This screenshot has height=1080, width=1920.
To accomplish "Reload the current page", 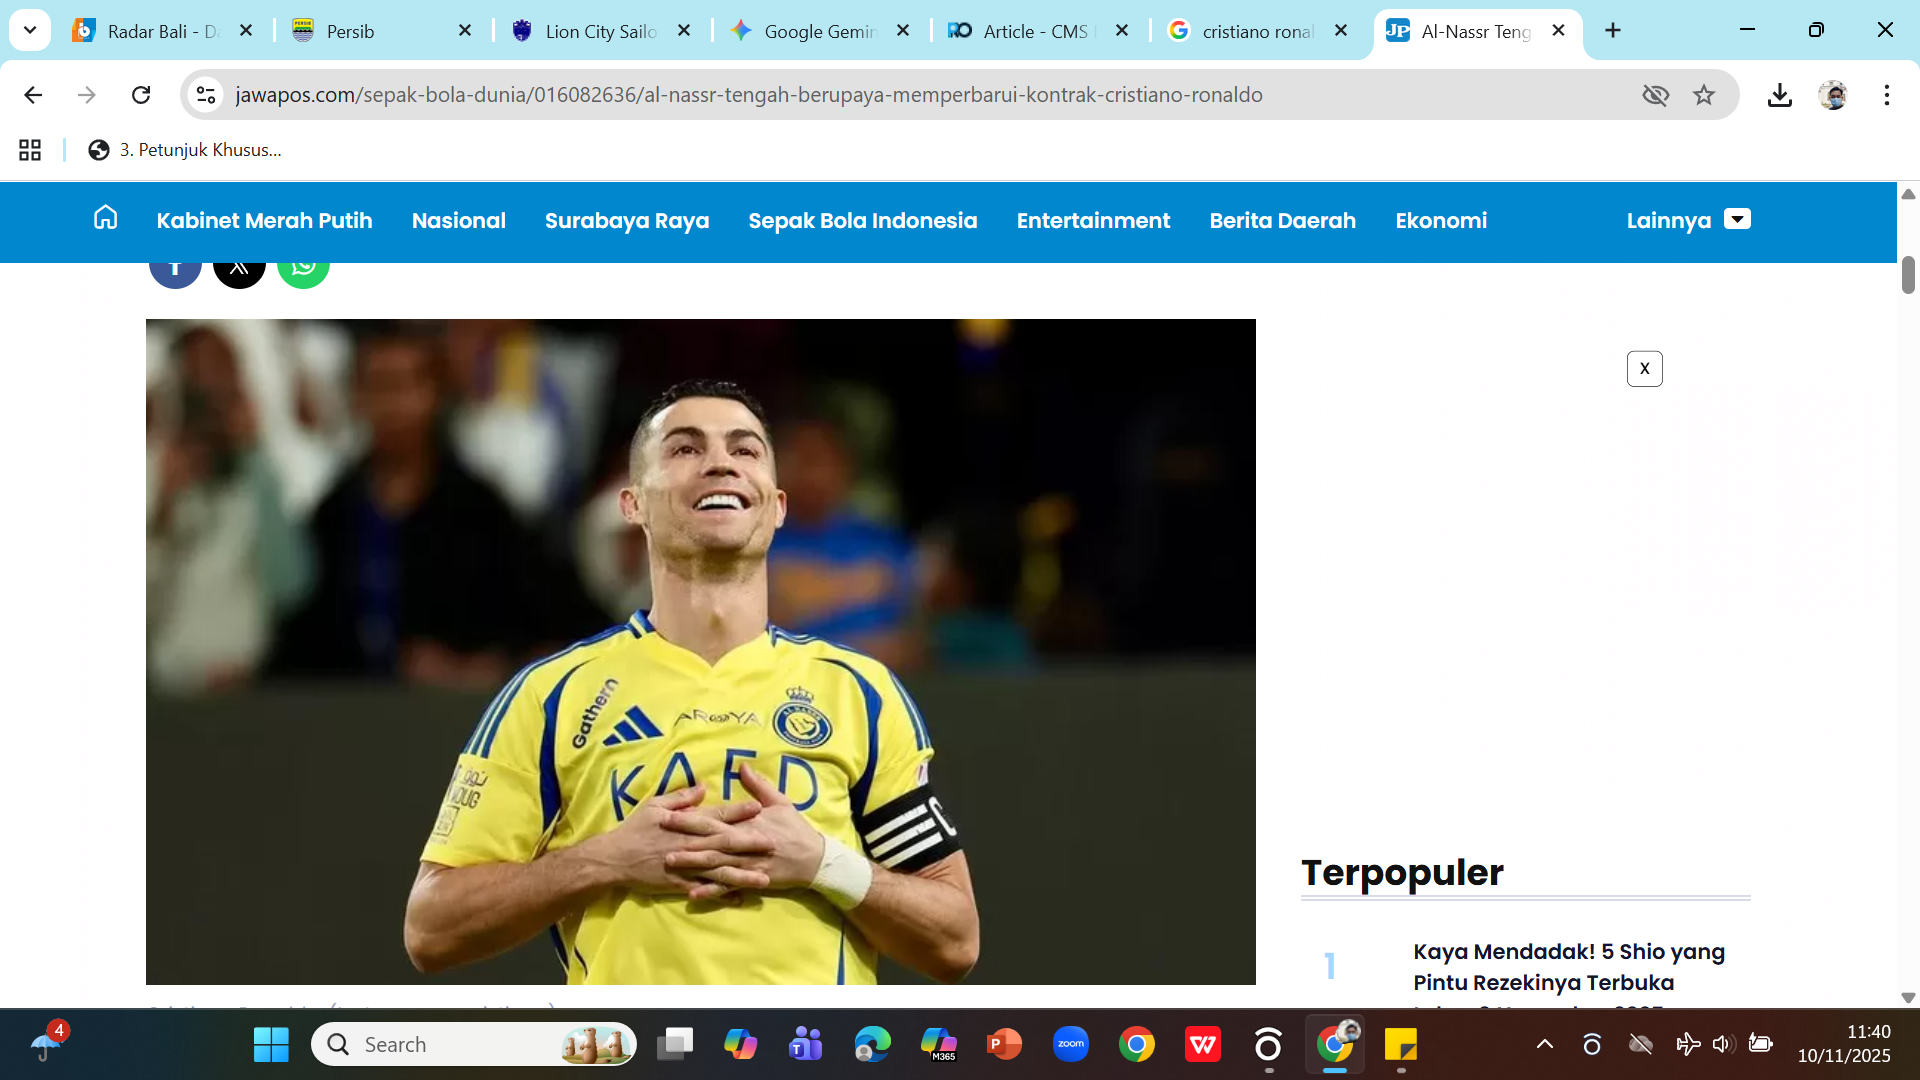I will coord(141,95).
